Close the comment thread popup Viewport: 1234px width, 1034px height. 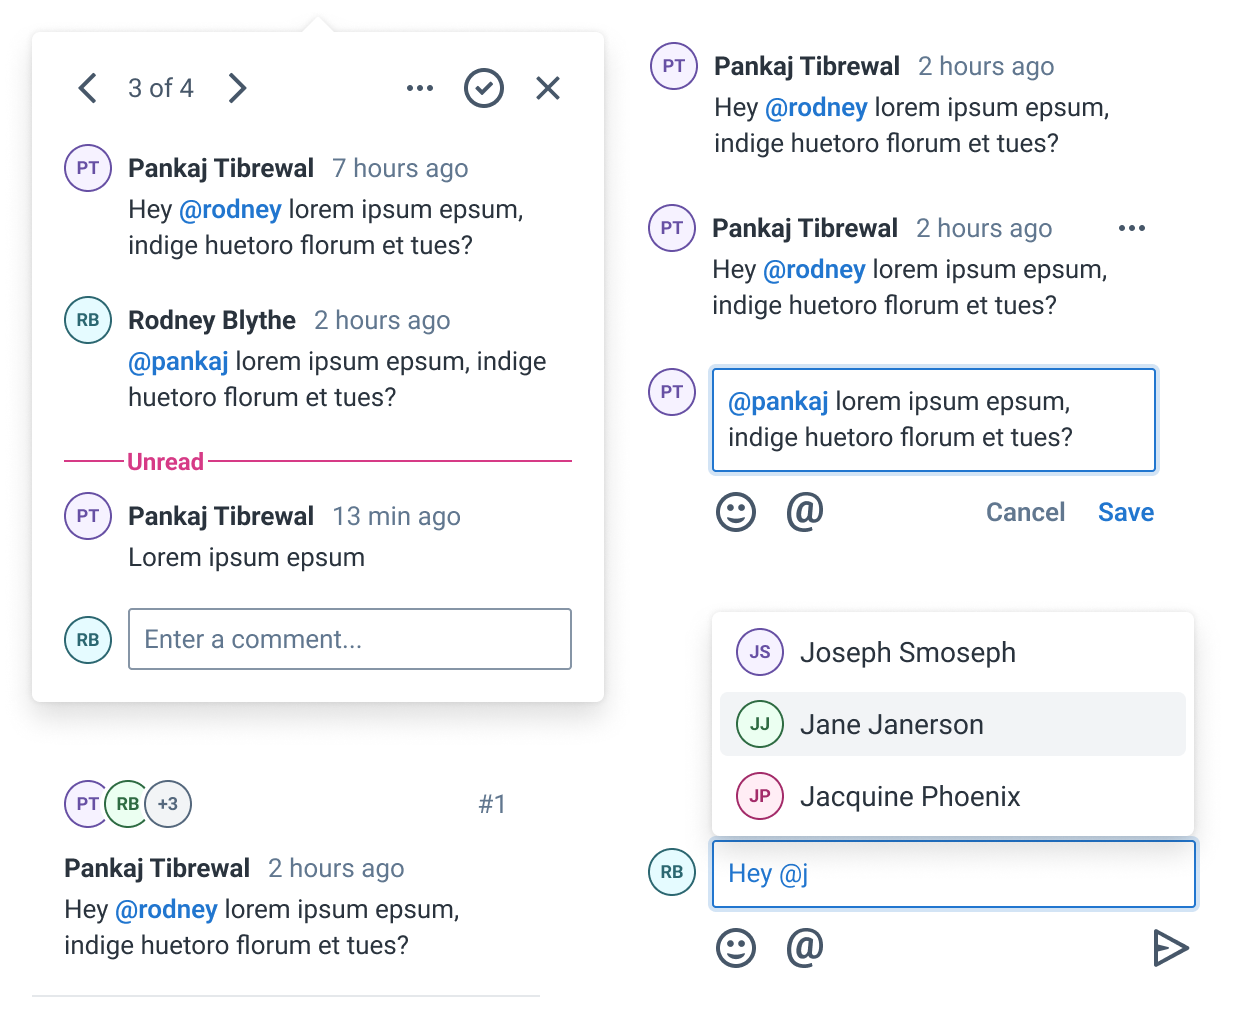[548, 88]
